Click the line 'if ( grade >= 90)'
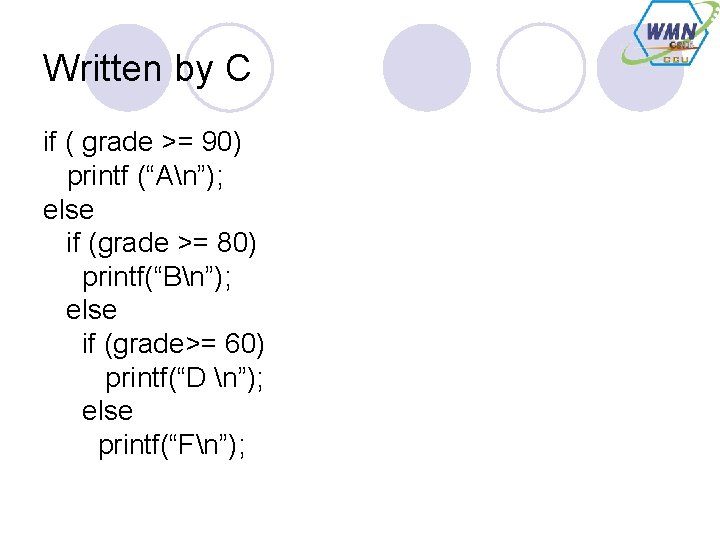Screen dimensions: 720x540 coord(142,142)
